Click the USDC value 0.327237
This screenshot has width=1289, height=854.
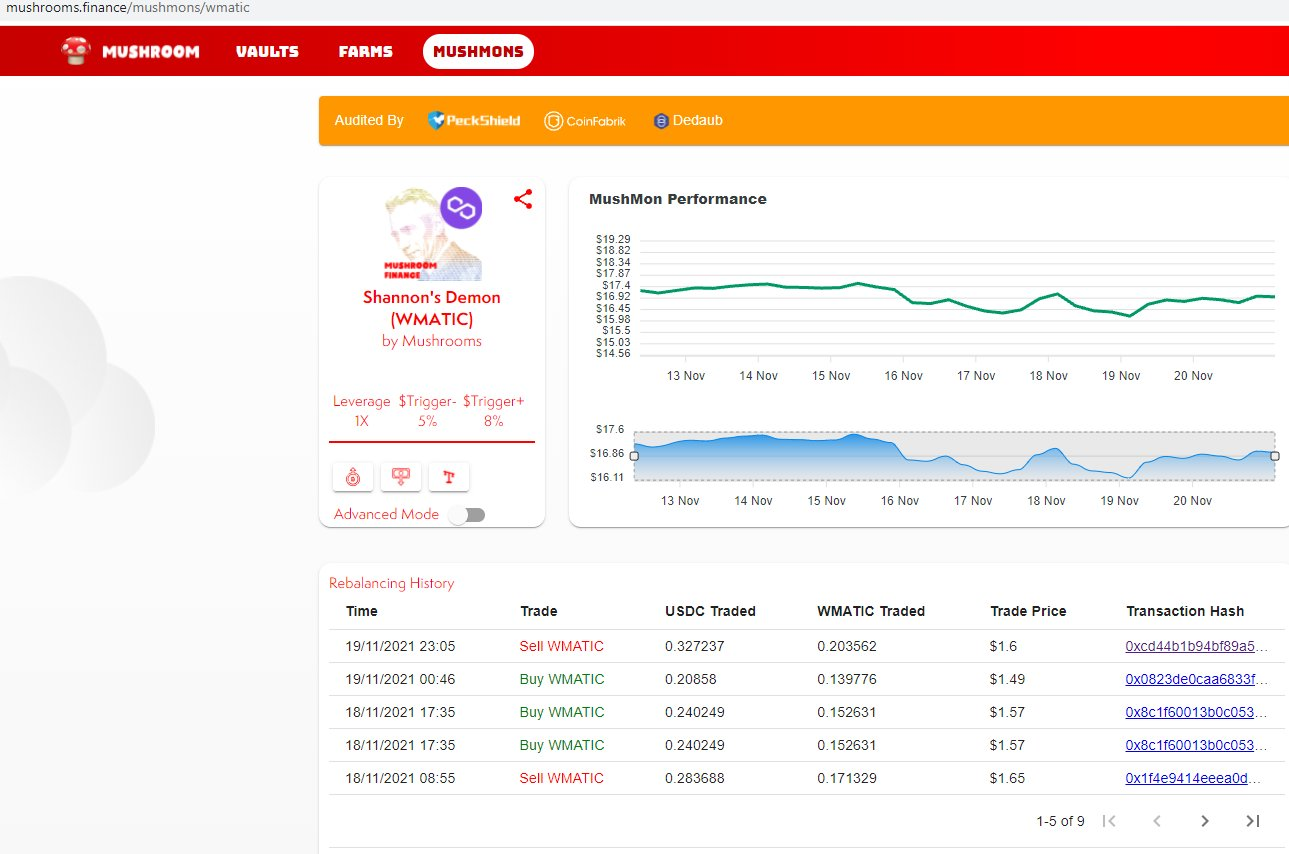(694, 646)
